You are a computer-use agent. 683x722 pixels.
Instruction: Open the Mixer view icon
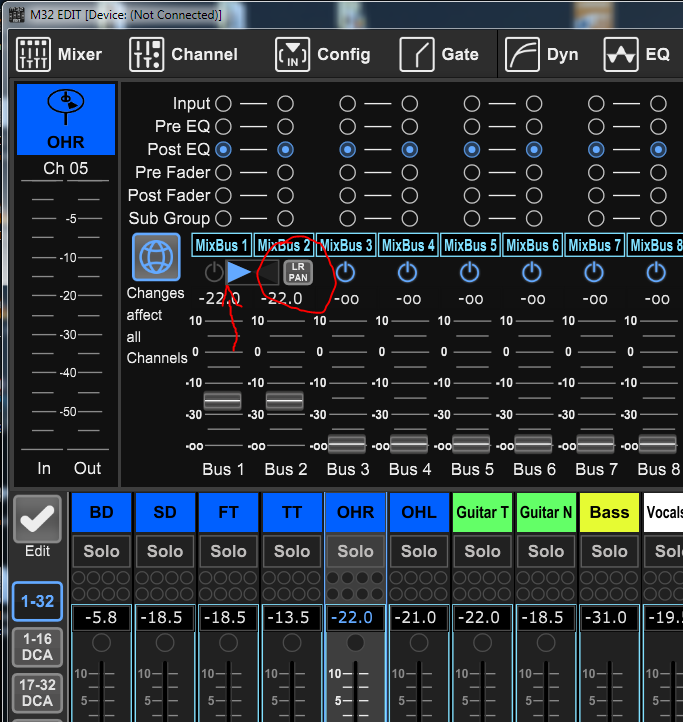[33, 54]
